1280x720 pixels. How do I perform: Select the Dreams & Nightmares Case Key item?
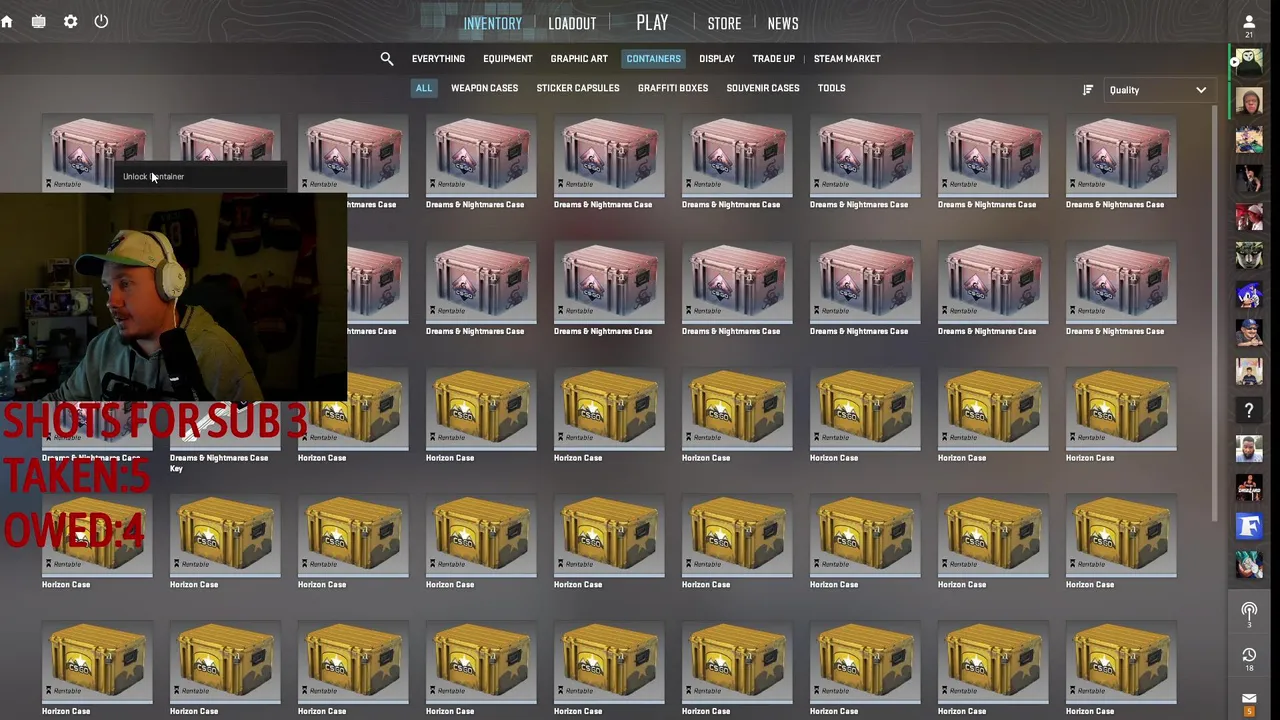(225, 422)
